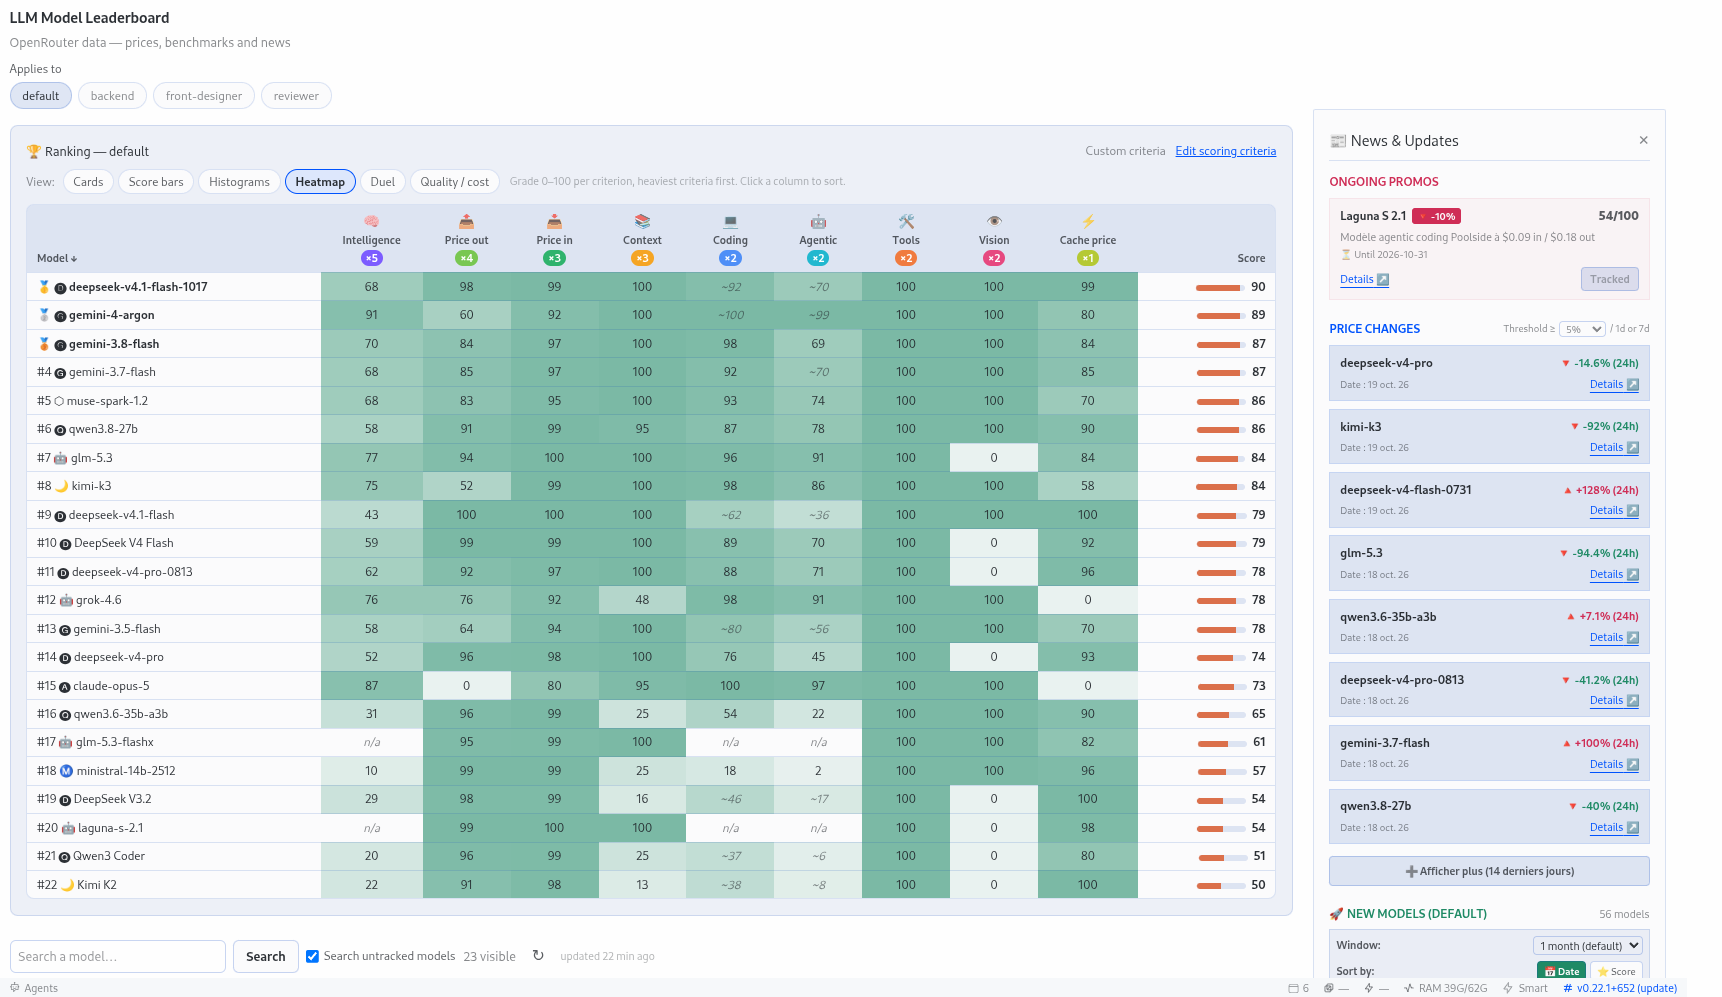Sort by the Intelligence brain icon column
The image size is (1722, 997).
click(371, 221)
